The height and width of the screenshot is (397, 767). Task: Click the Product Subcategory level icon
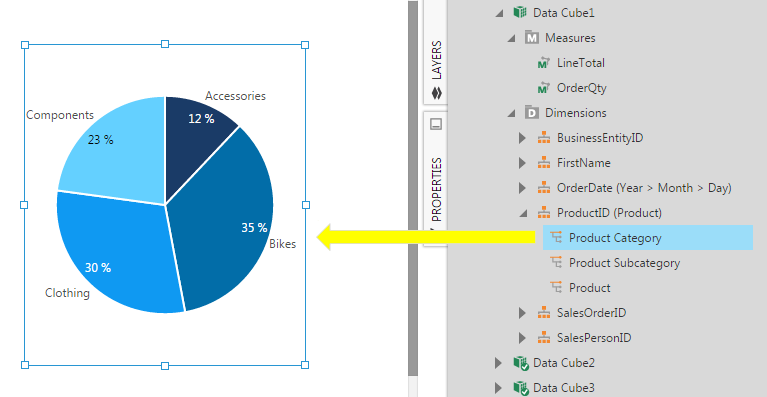[556, 263]
